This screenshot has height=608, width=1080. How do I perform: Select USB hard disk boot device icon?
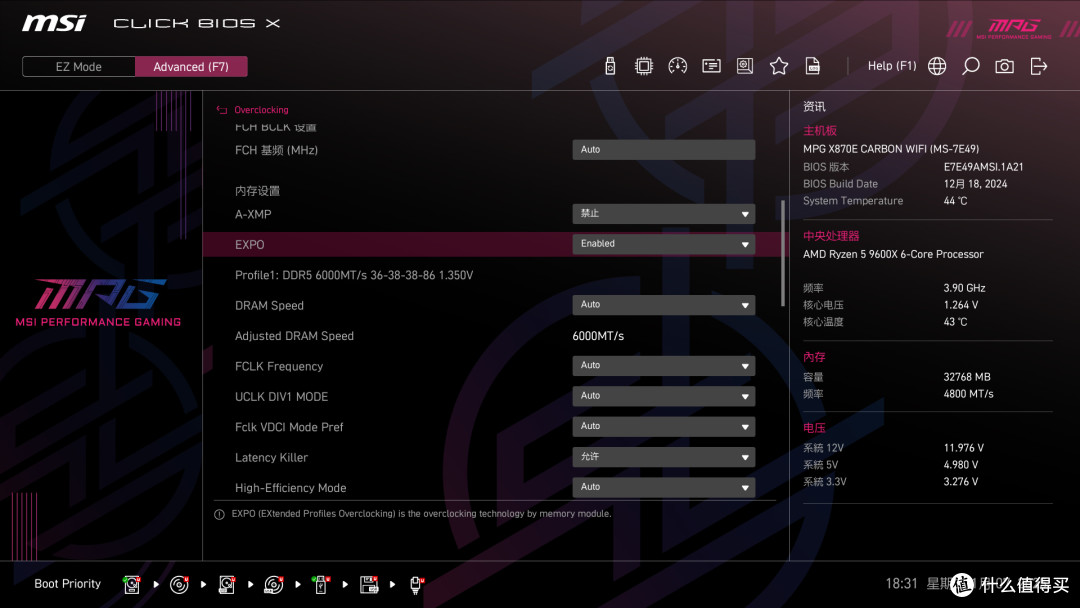coord(227,585)
